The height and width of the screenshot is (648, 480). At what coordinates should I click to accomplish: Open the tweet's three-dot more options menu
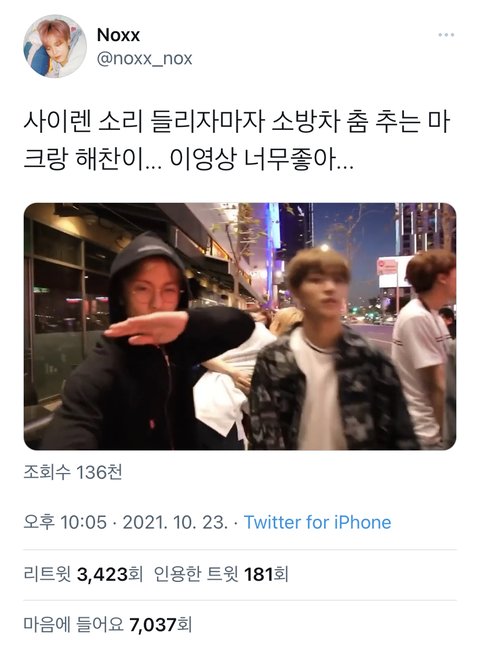tap(446, 35)
